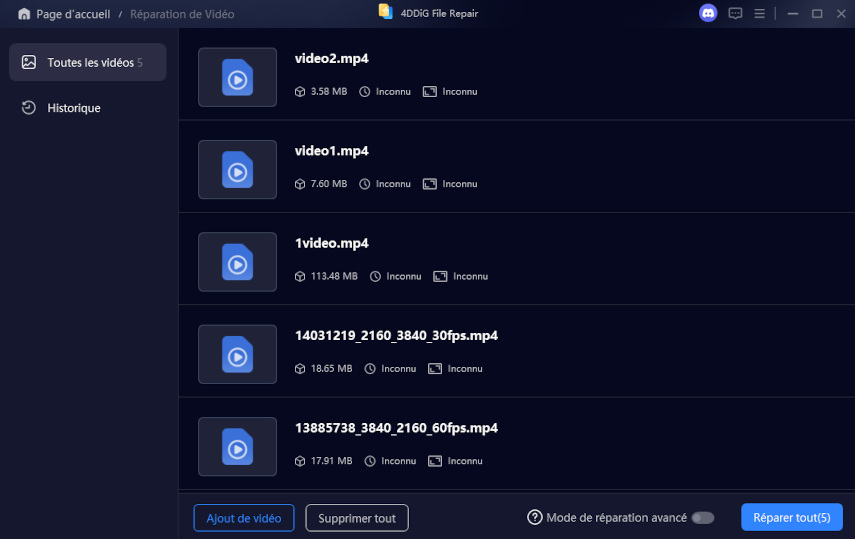Viewport: 855px width, 539px height.
Task: Click the 3.58 MB size value
Action: (x=329, y=92)
